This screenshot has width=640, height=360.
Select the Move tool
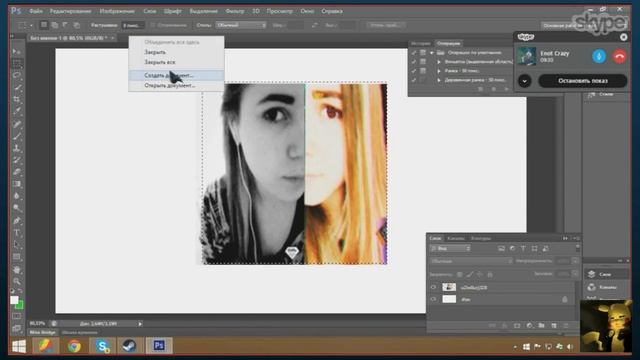click(x=17, y=51)
